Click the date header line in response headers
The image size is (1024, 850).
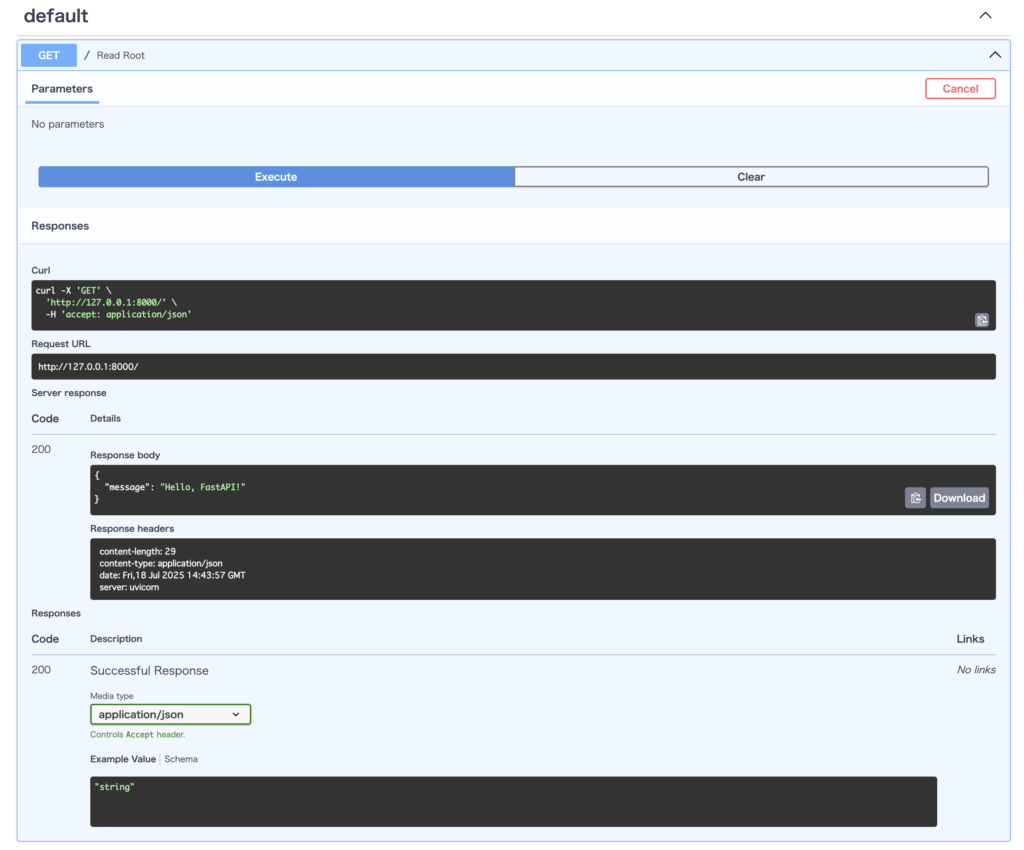coord(172,575)
